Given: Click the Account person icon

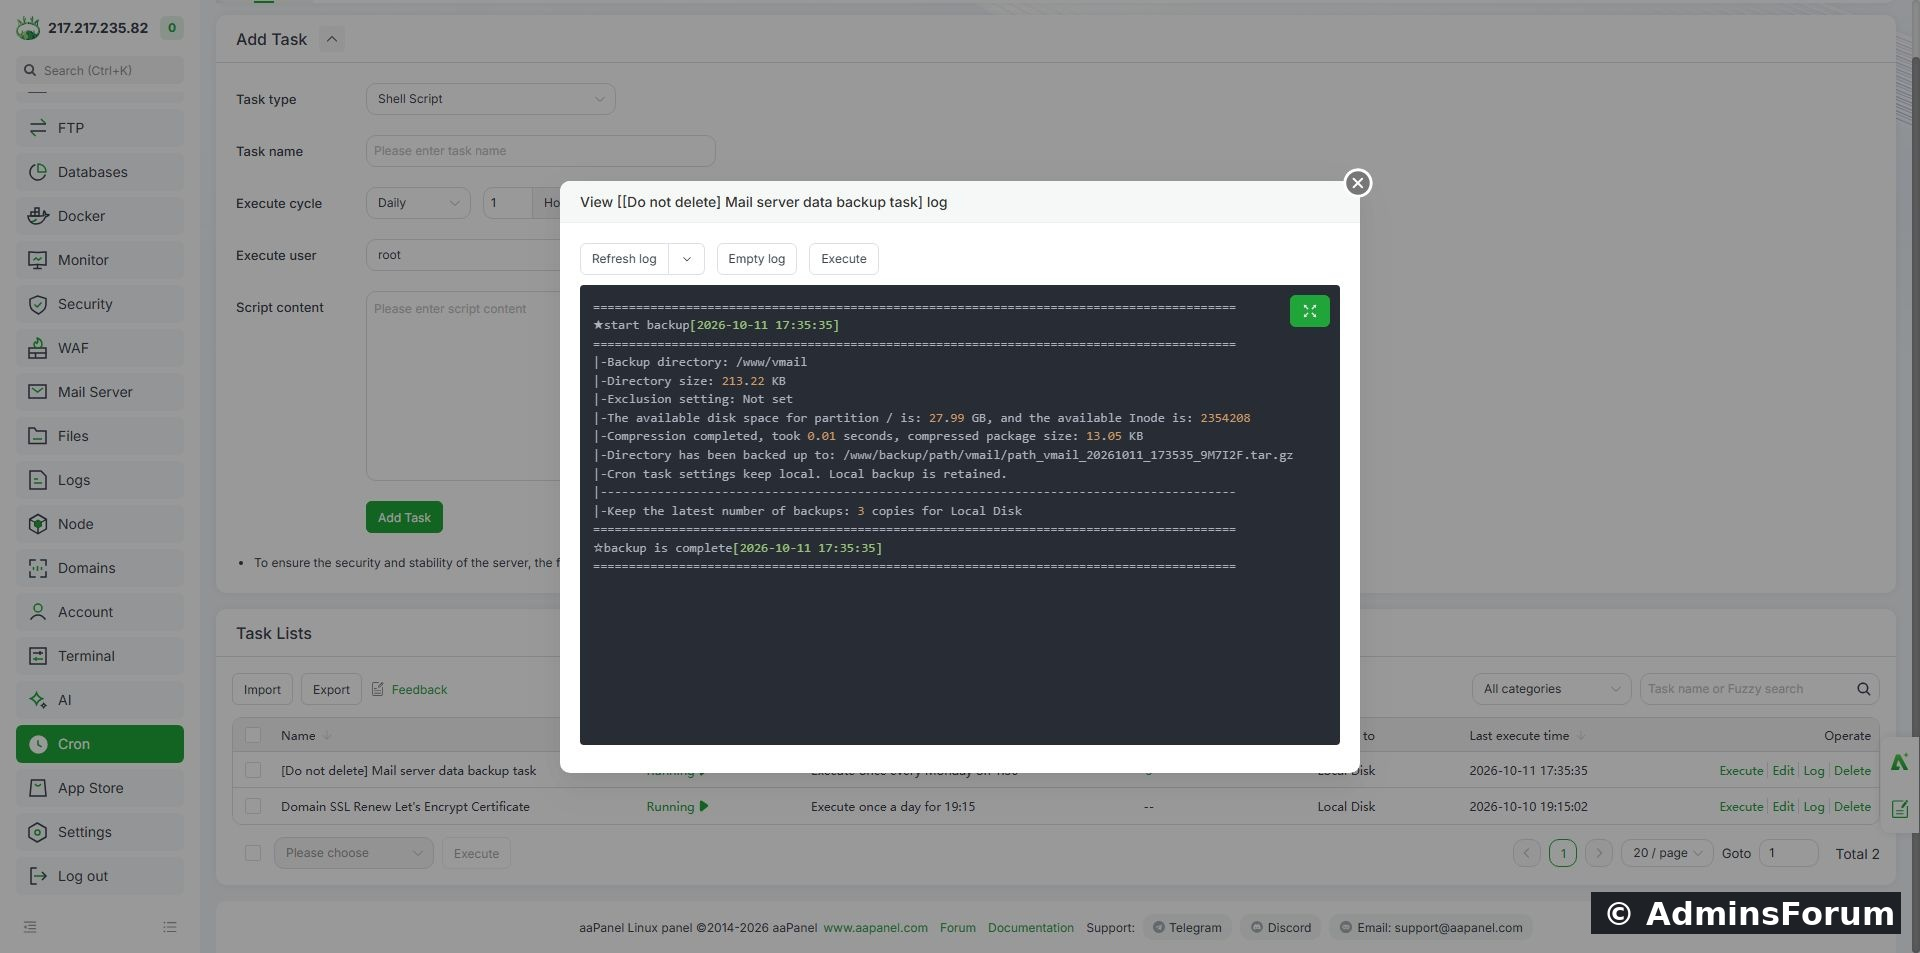Looking at the screenshot, I should [38, 612].
